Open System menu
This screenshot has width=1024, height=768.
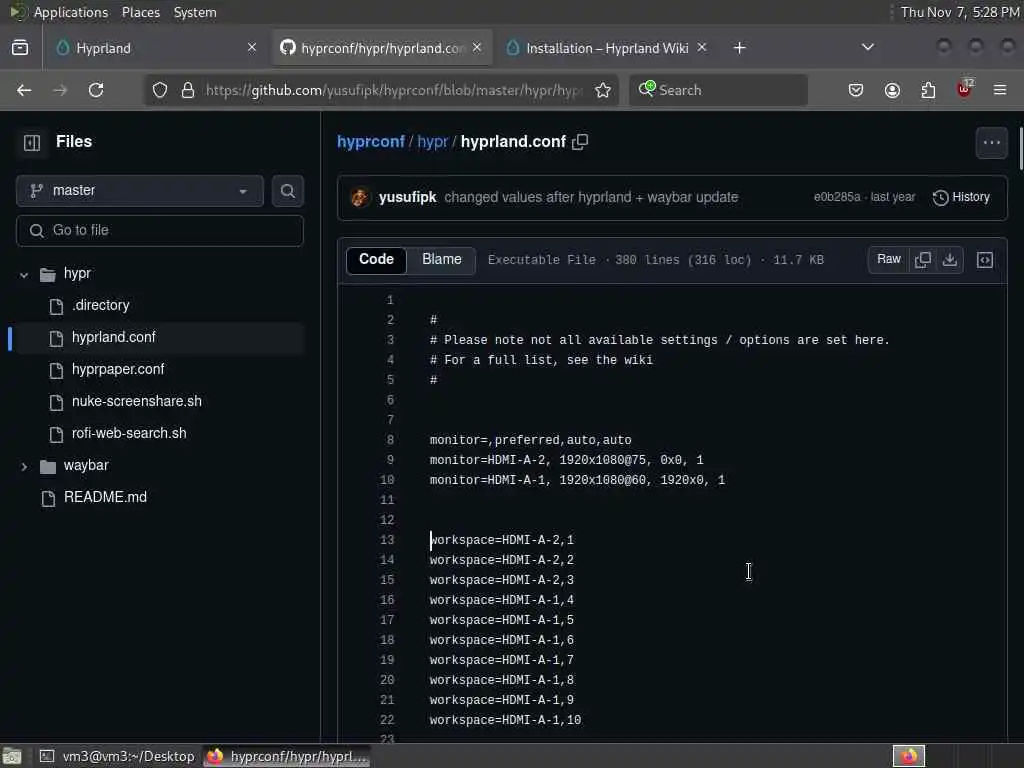[x=195, y=12]
